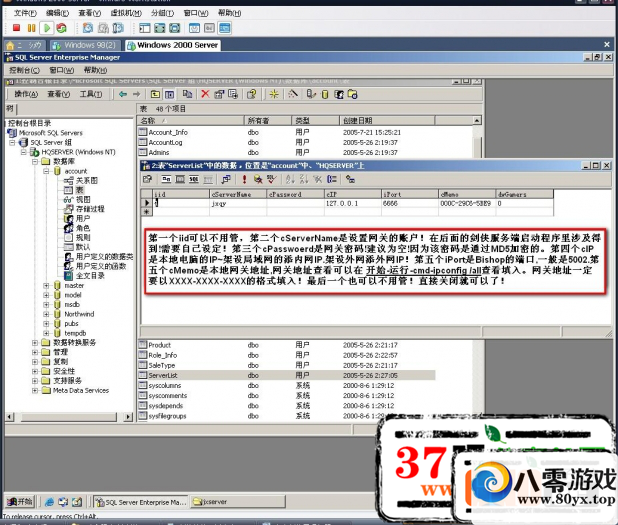The image size is (618, 525).
Task: Select the ServerList table row
Action: coord(287,375)
